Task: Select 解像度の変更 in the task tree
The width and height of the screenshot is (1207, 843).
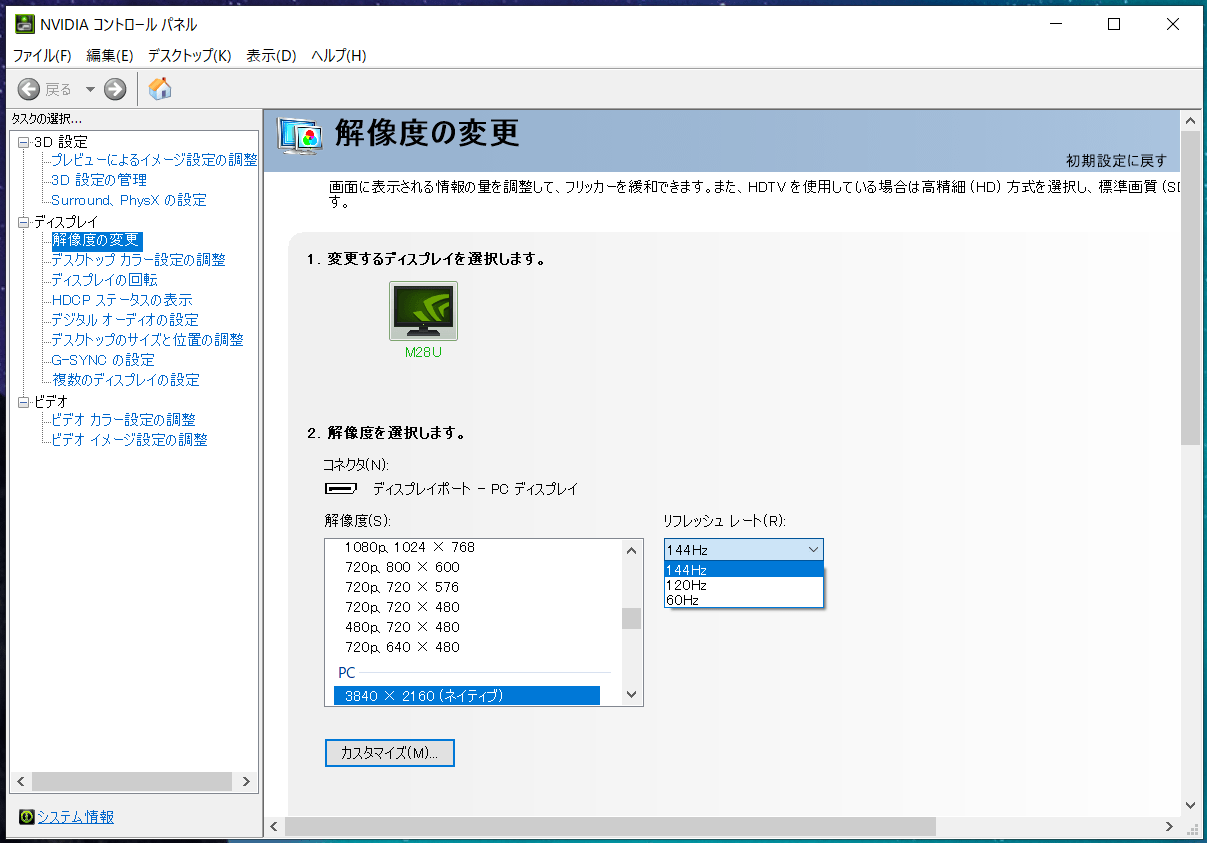Action: coord(96,240)
